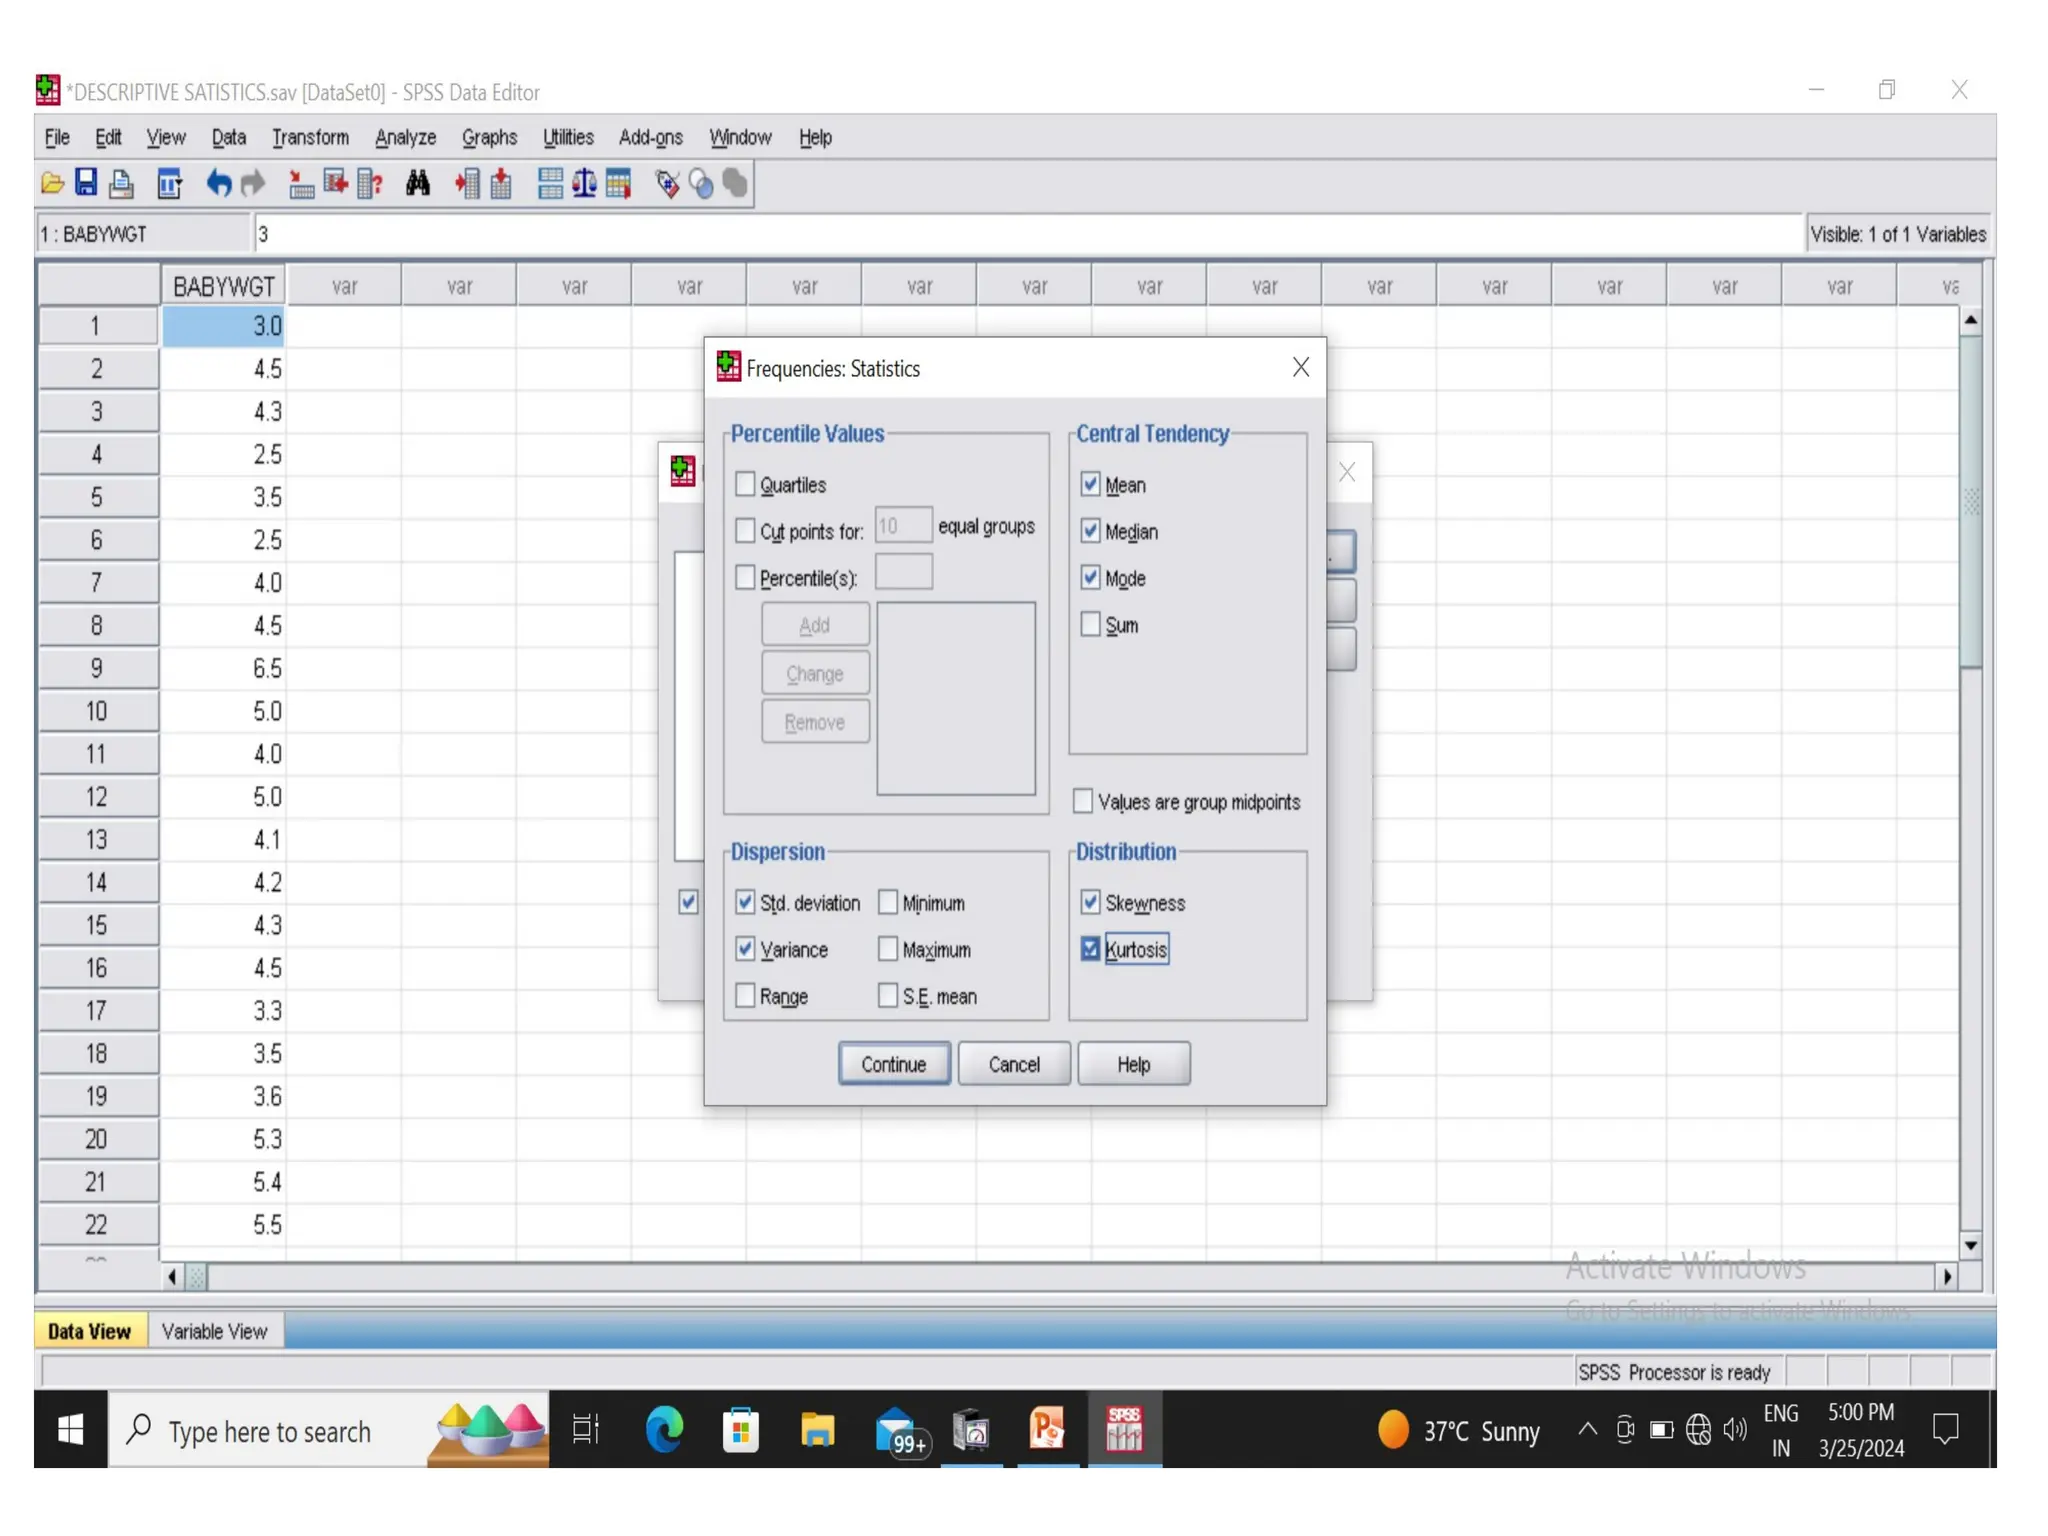
Task: Click the Undo arrow icon
Action: [x=218, y=183]
